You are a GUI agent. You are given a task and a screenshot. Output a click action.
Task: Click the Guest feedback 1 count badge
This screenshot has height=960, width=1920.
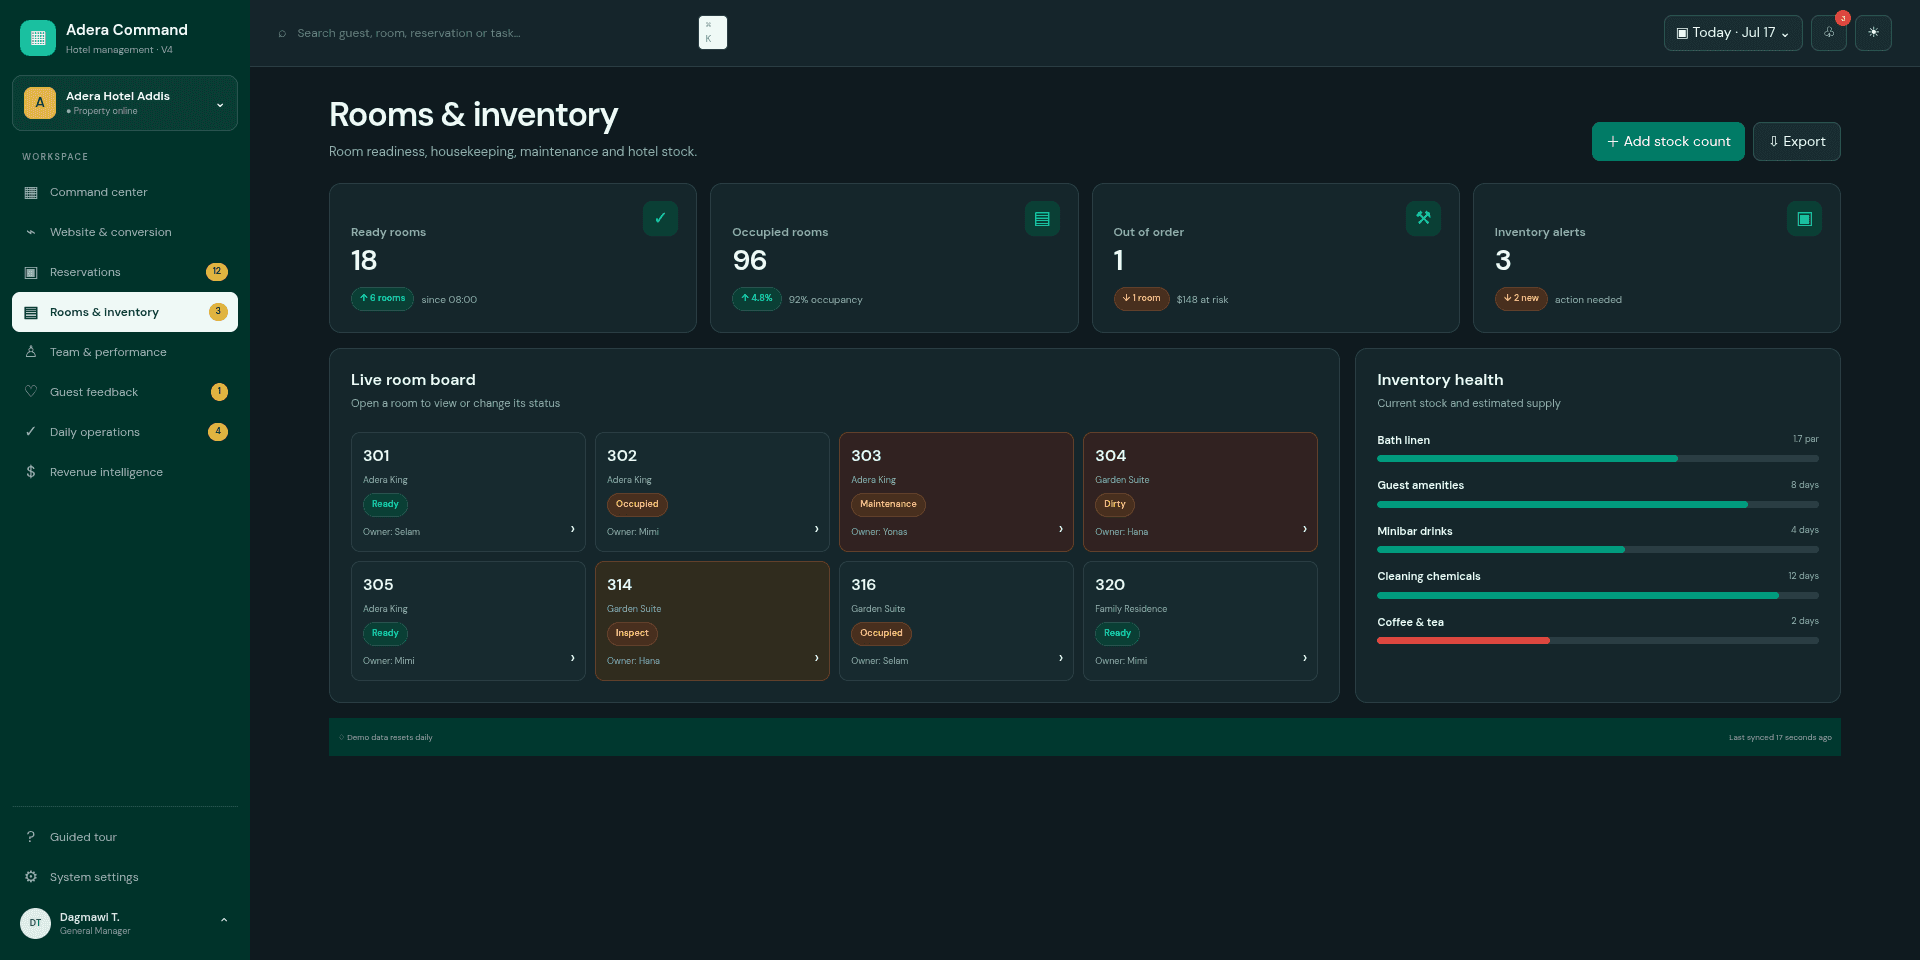click(x=219, y=392)
